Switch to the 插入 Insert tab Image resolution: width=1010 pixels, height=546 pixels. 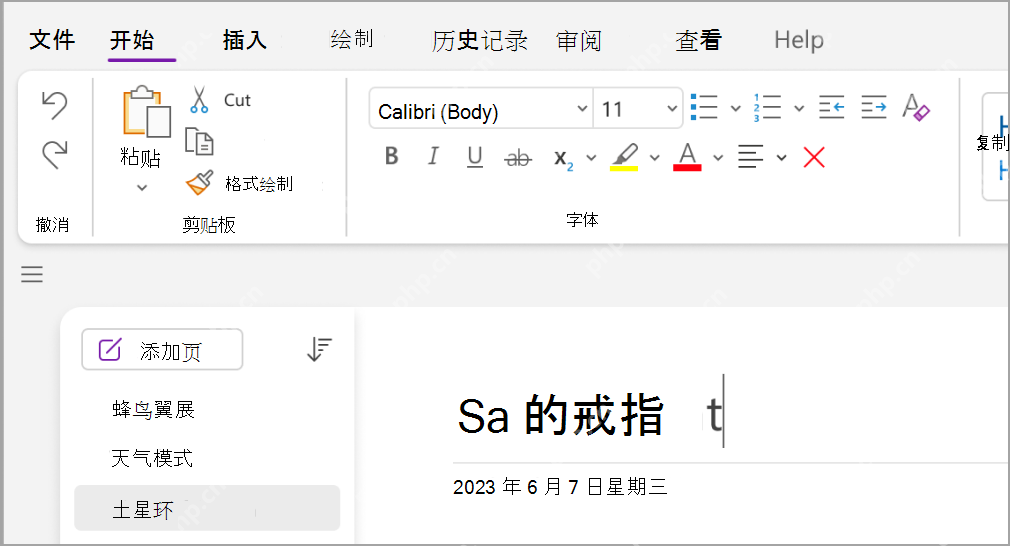(x=244, y=40)
